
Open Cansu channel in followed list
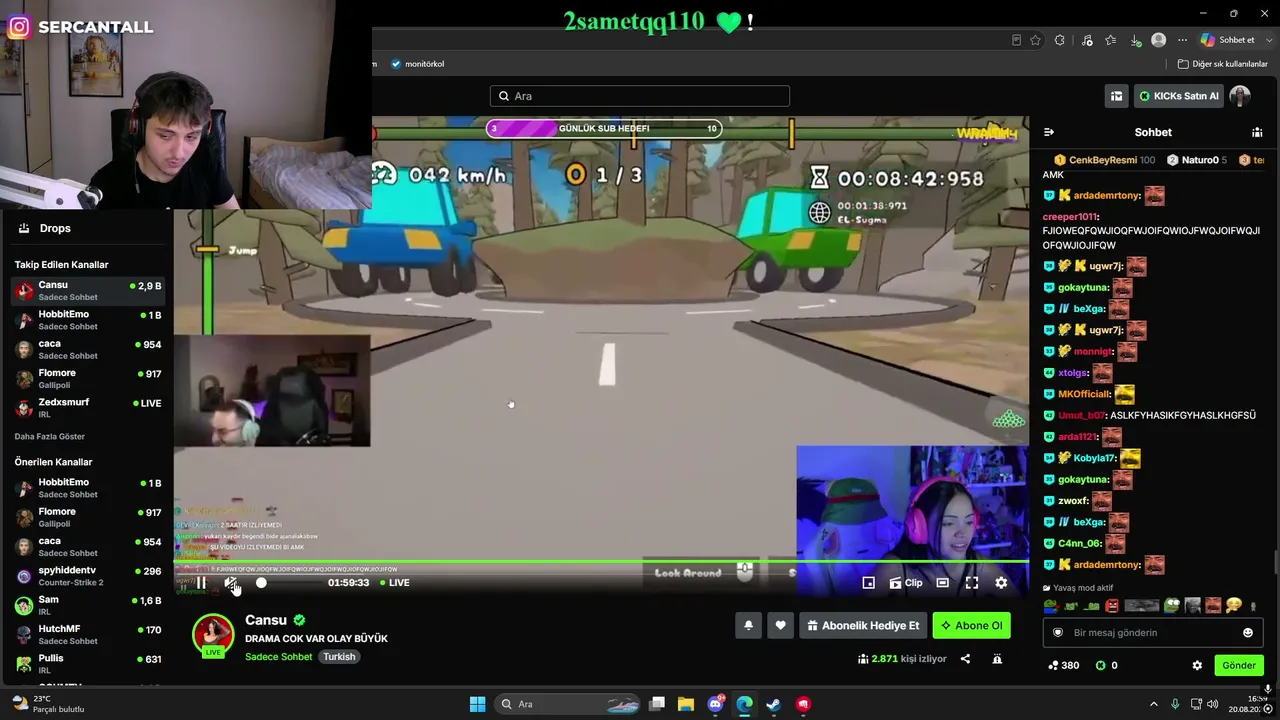tap(87, 290)
